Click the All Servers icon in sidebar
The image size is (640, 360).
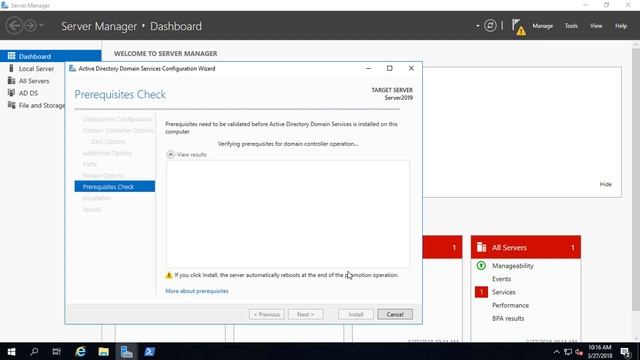tap(11, 80)
